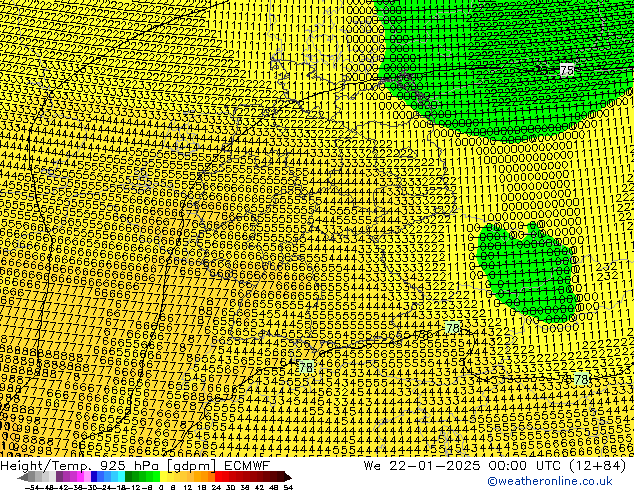This screenshot has width=634, height=490.
Task: Click the '12' value under color scale
Action: pyautogui.click(x=188, y=488)
